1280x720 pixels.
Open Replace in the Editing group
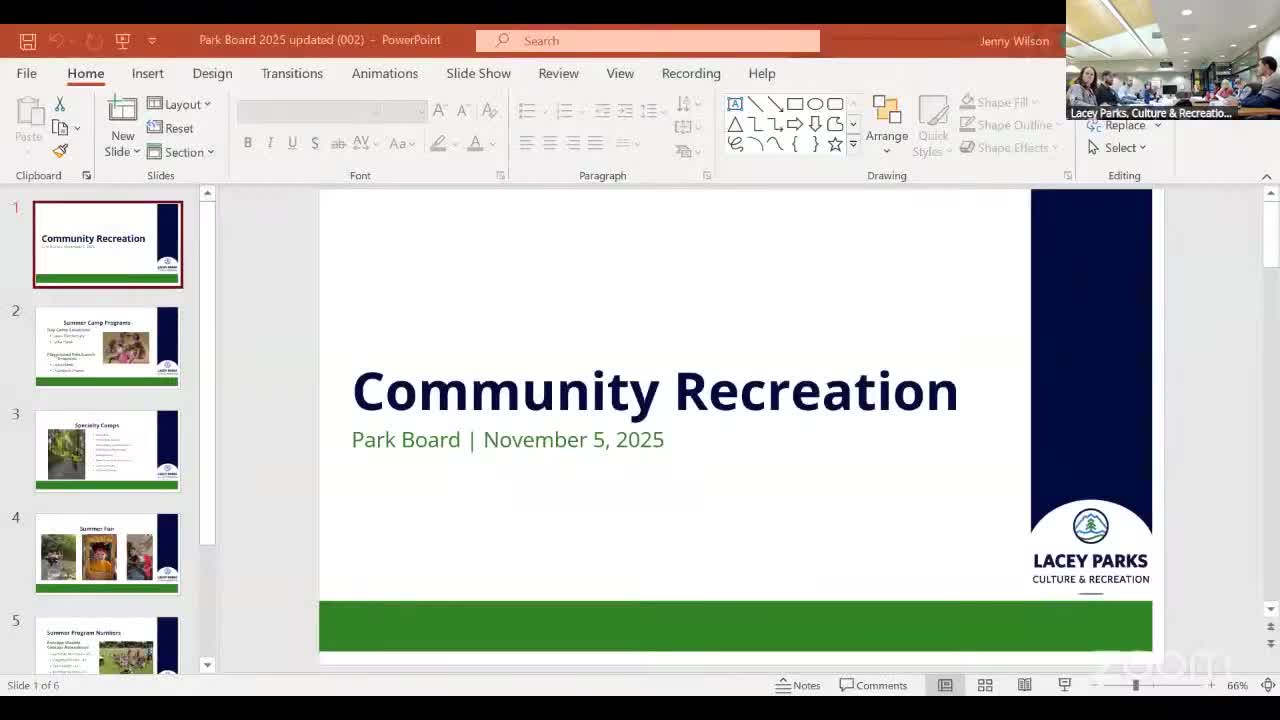[1121, 125]
